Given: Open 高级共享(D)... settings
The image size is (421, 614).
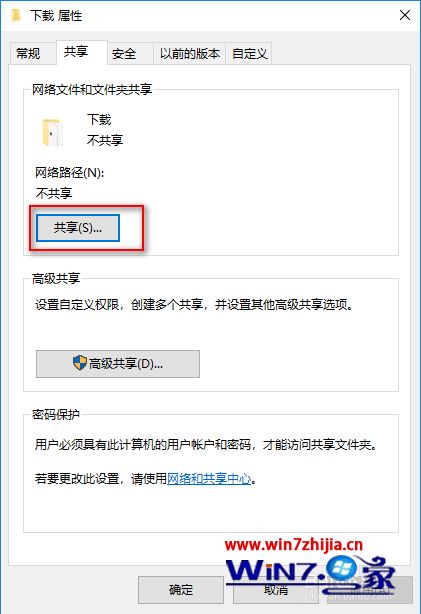Looking at the screenshot, I should click(x=118, y=364).
